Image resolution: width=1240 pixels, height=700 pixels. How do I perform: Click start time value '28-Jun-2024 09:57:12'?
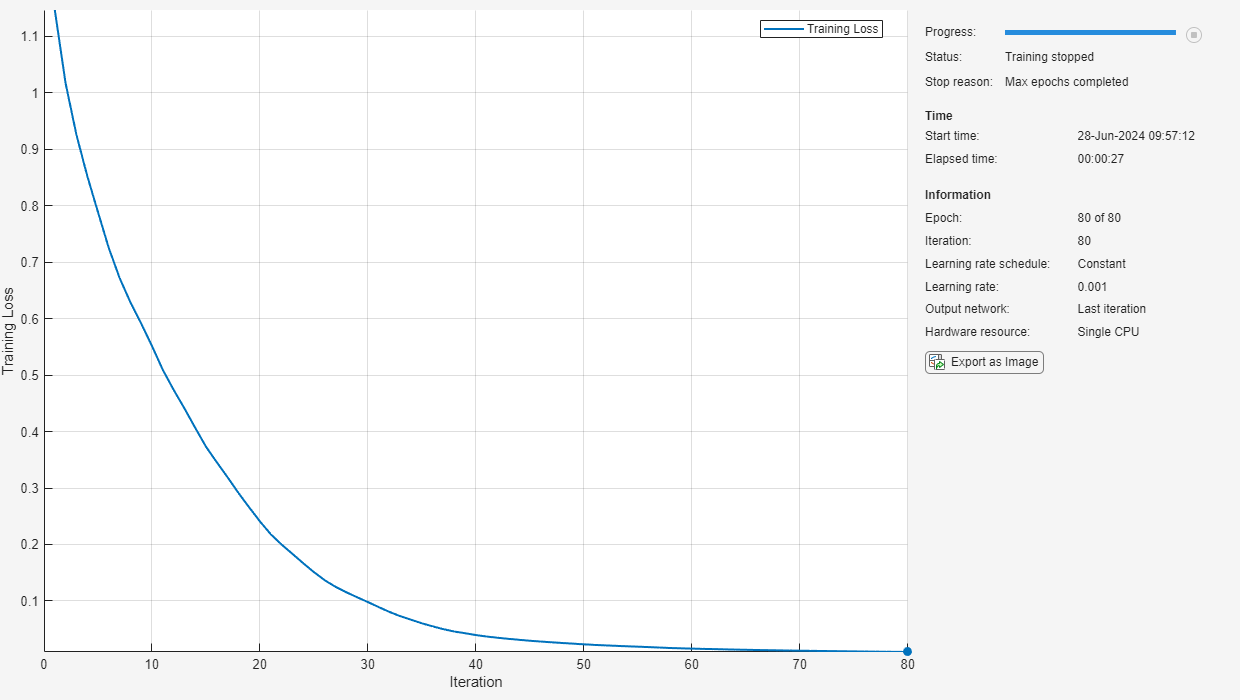[1136, 136]
